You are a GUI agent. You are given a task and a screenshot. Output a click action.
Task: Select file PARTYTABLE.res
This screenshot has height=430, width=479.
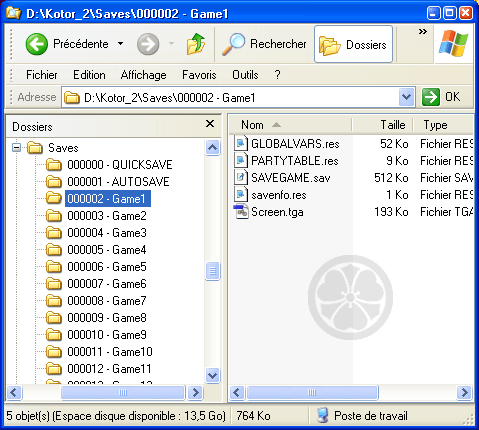295,161
